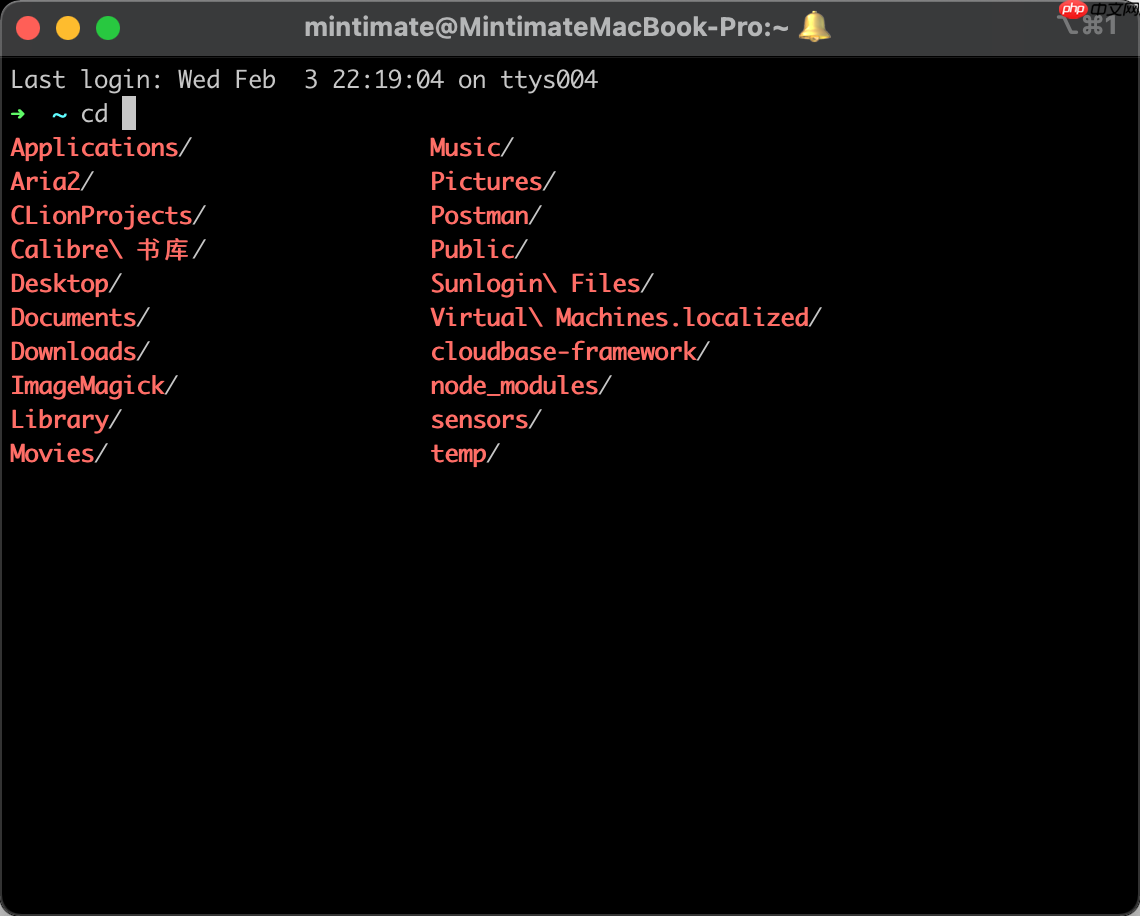Click the temp/ directory name

click(458, 453)
